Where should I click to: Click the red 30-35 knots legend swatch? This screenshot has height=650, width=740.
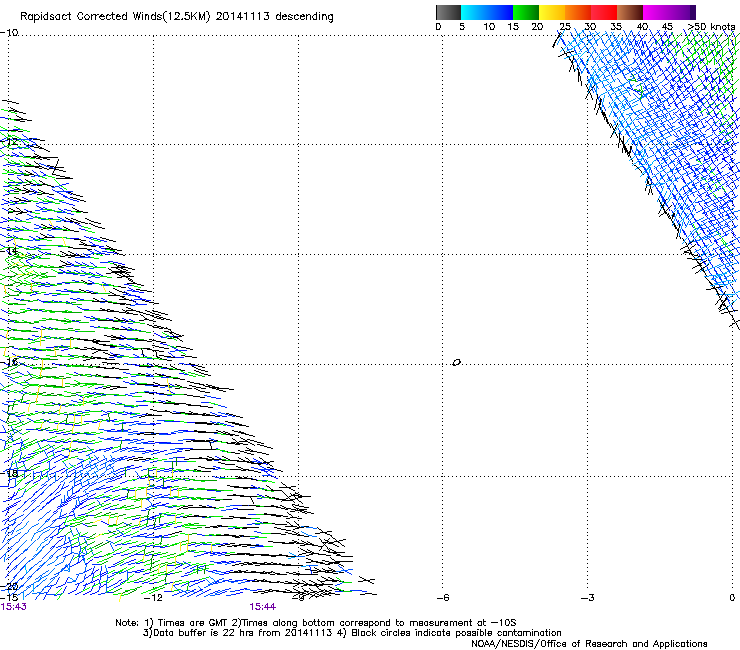click(604, 12)
